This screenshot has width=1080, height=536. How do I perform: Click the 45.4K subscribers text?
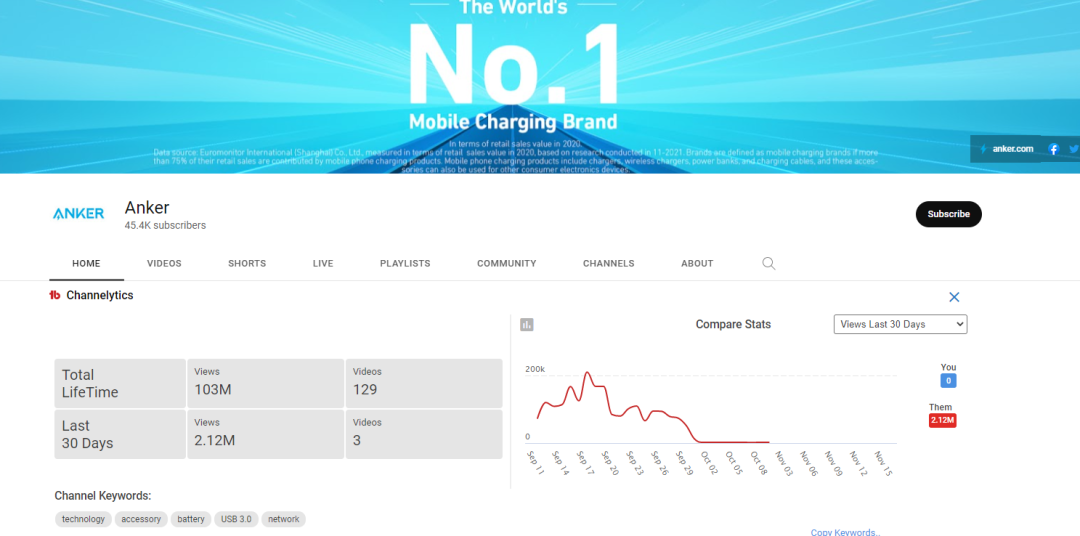point(165,225)
